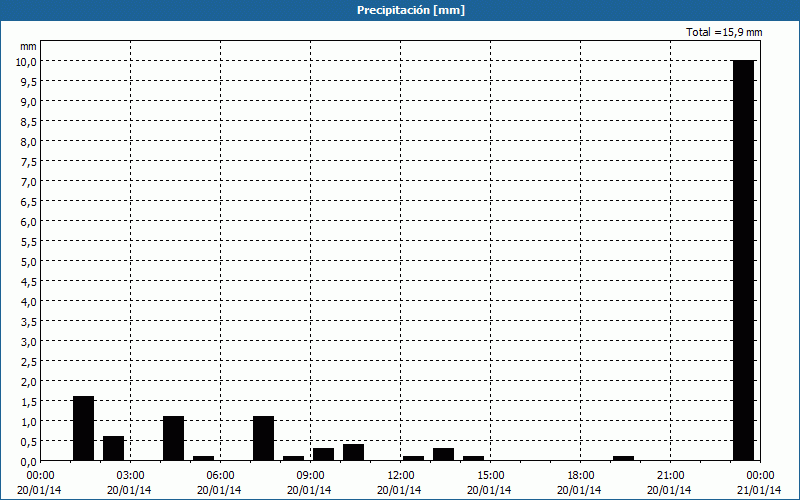Click the small bar between 18:00 and 21:00
The width and height of the screenshot is (800, 500).
623,459
